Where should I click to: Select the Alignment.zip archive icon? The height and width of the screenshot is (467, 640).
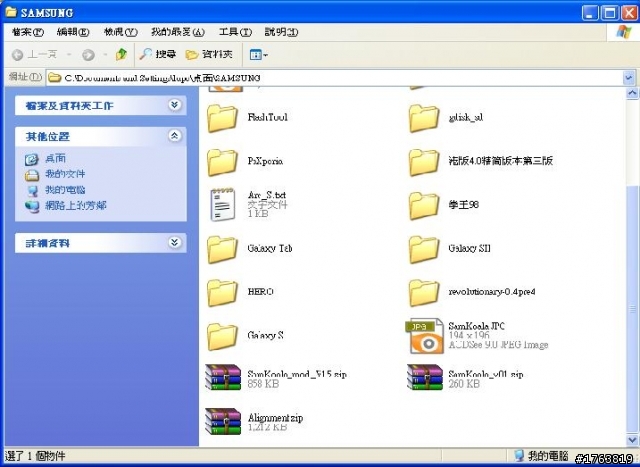tap(223, 421)
